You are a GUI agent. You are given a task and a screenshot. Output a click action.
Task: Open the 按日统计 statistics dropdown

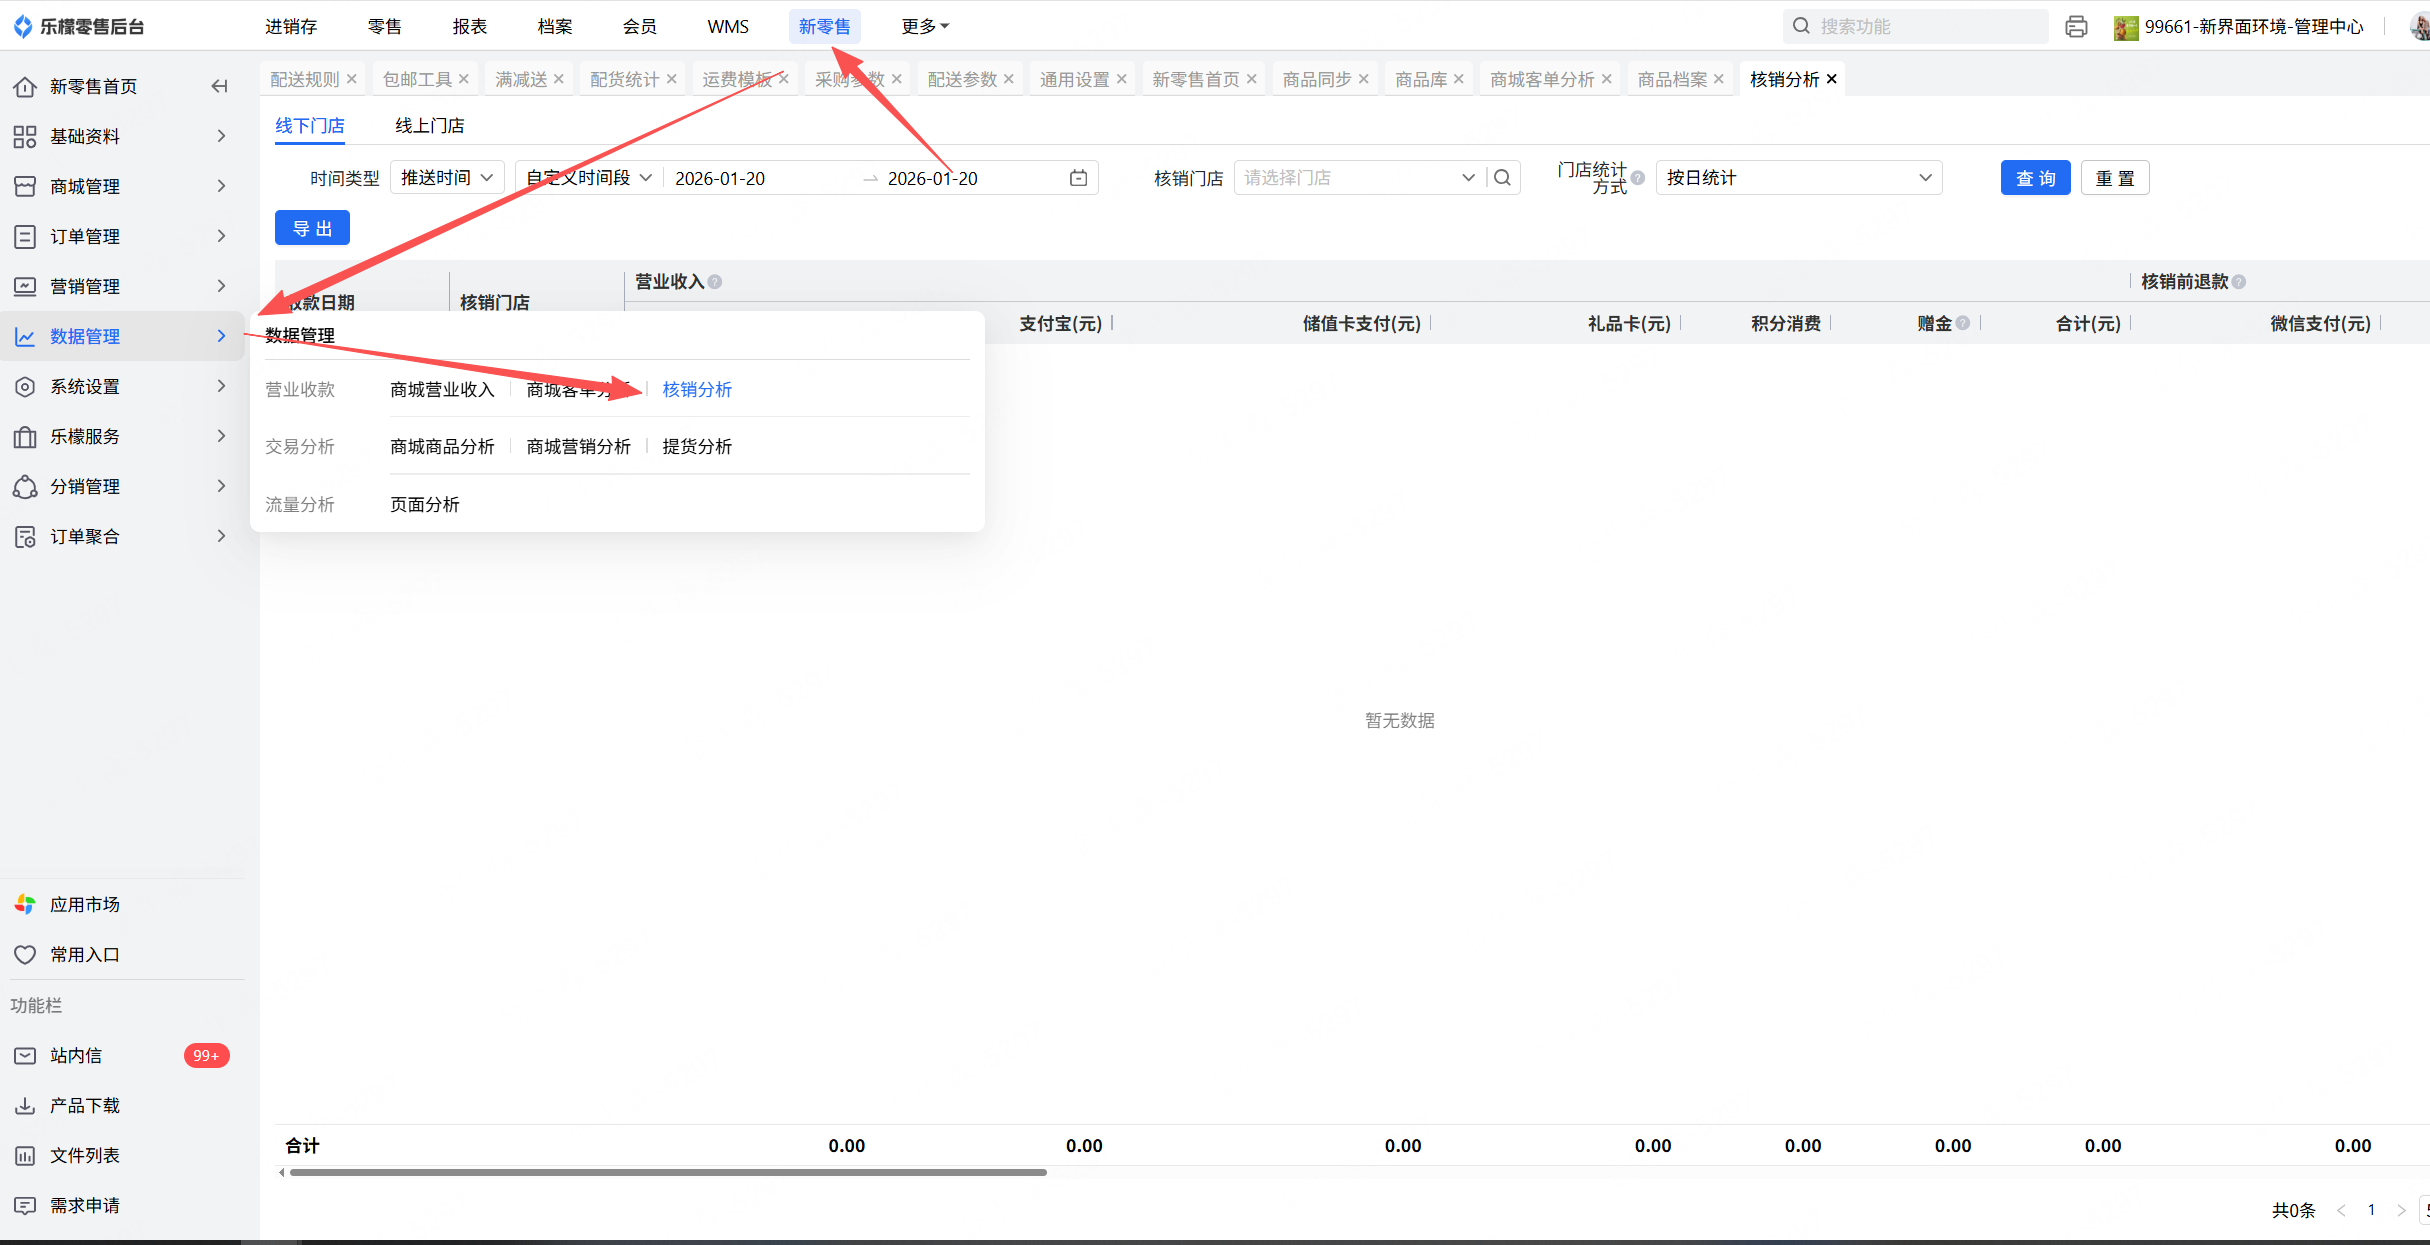click(1798, 178)
